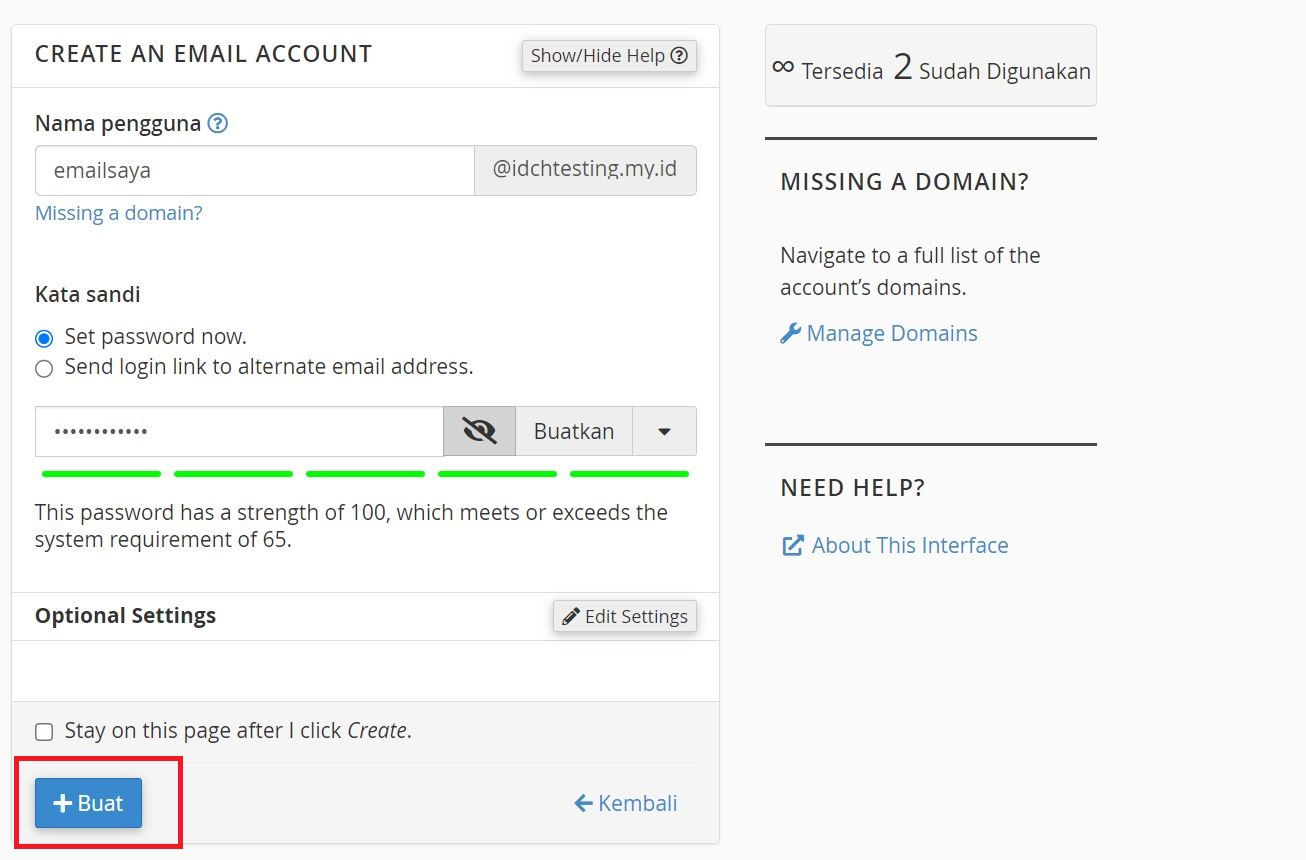Click the Edit Settings button

click(x=624, y=616)
